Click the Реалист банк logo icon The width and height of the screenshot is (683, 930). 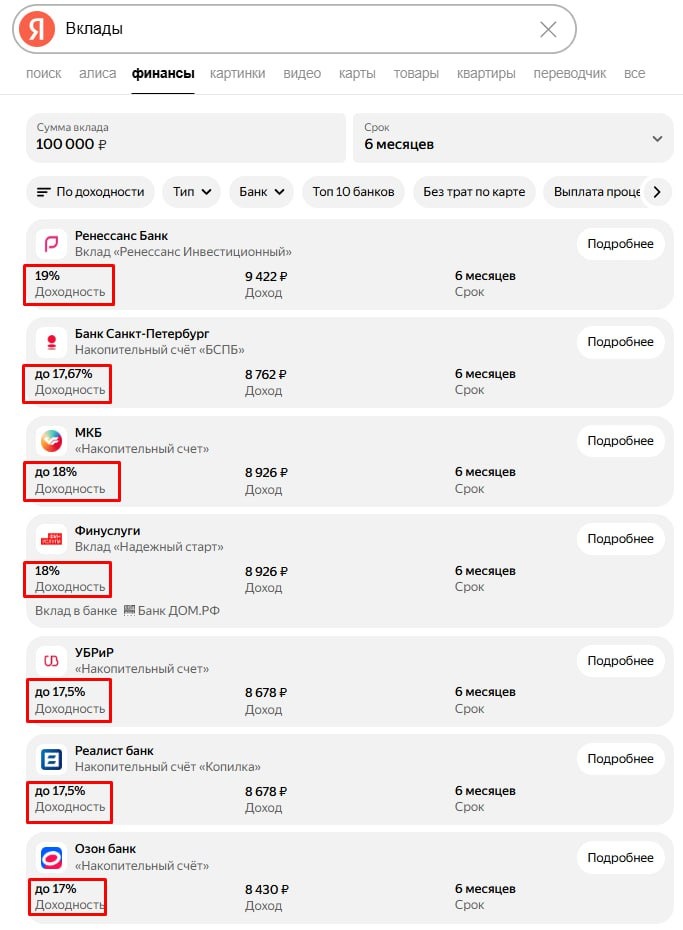point(51,759)
